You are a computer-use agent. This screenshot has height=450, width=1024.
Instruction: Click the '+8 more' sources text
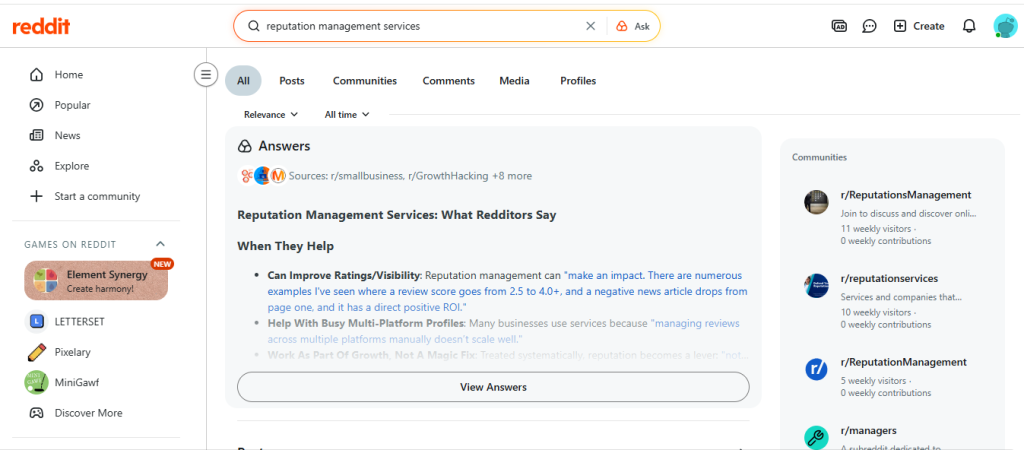pyautogui.click(x=512, y=176)
